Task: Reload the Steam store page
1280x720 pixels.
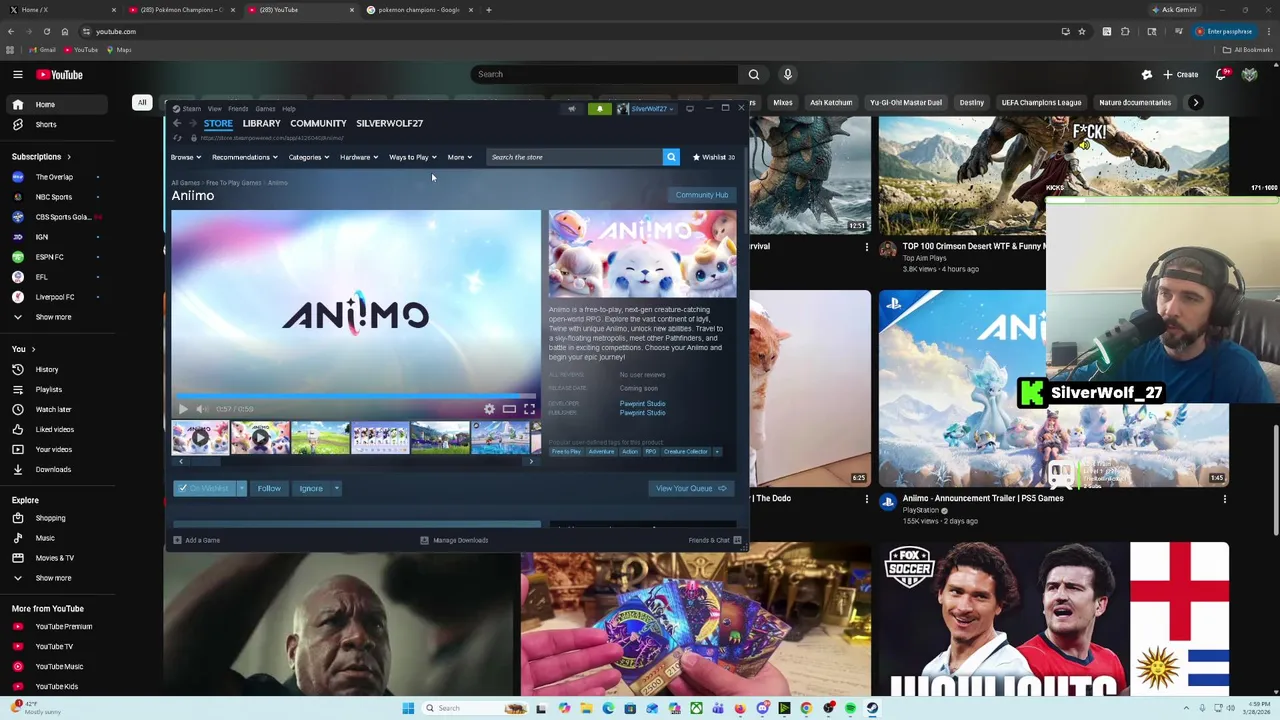Action: pos(178,138)
